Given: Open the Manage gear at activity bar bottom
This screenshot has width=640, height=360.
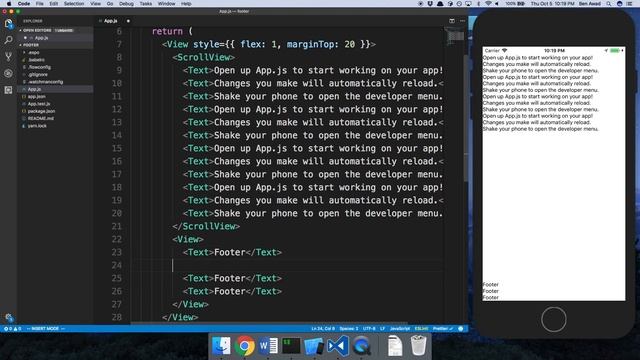Looking at the screenshot, I should [9, 318].
